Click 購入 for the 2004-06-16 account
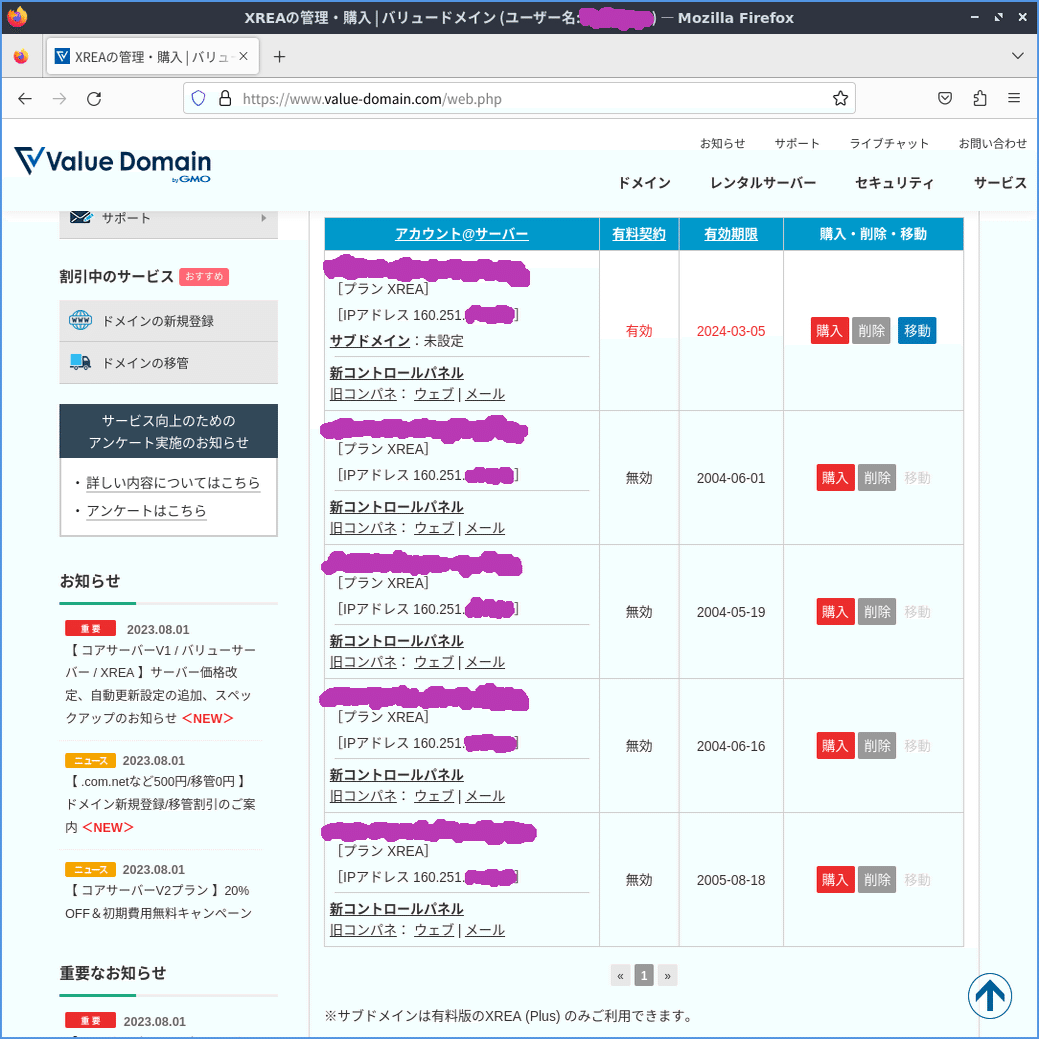Image resolution: width=1039 pixels, height=1039 pixels. (x=835, y=745)
